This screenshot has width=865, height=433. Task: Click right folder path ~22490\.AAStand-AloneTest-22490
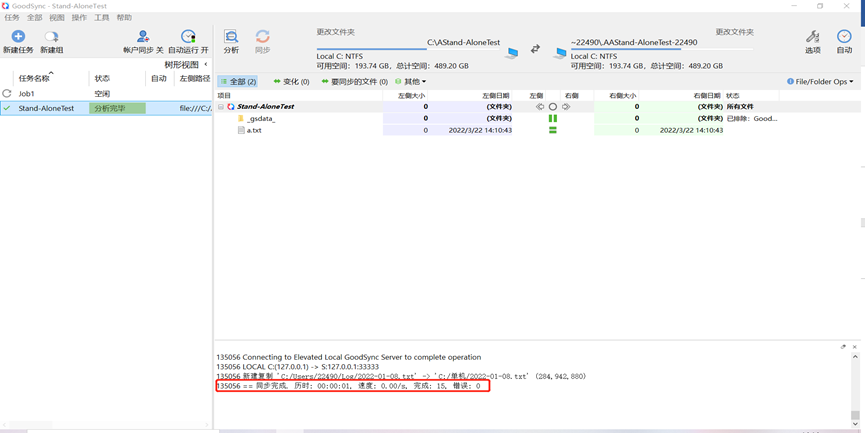pos(634,42)
